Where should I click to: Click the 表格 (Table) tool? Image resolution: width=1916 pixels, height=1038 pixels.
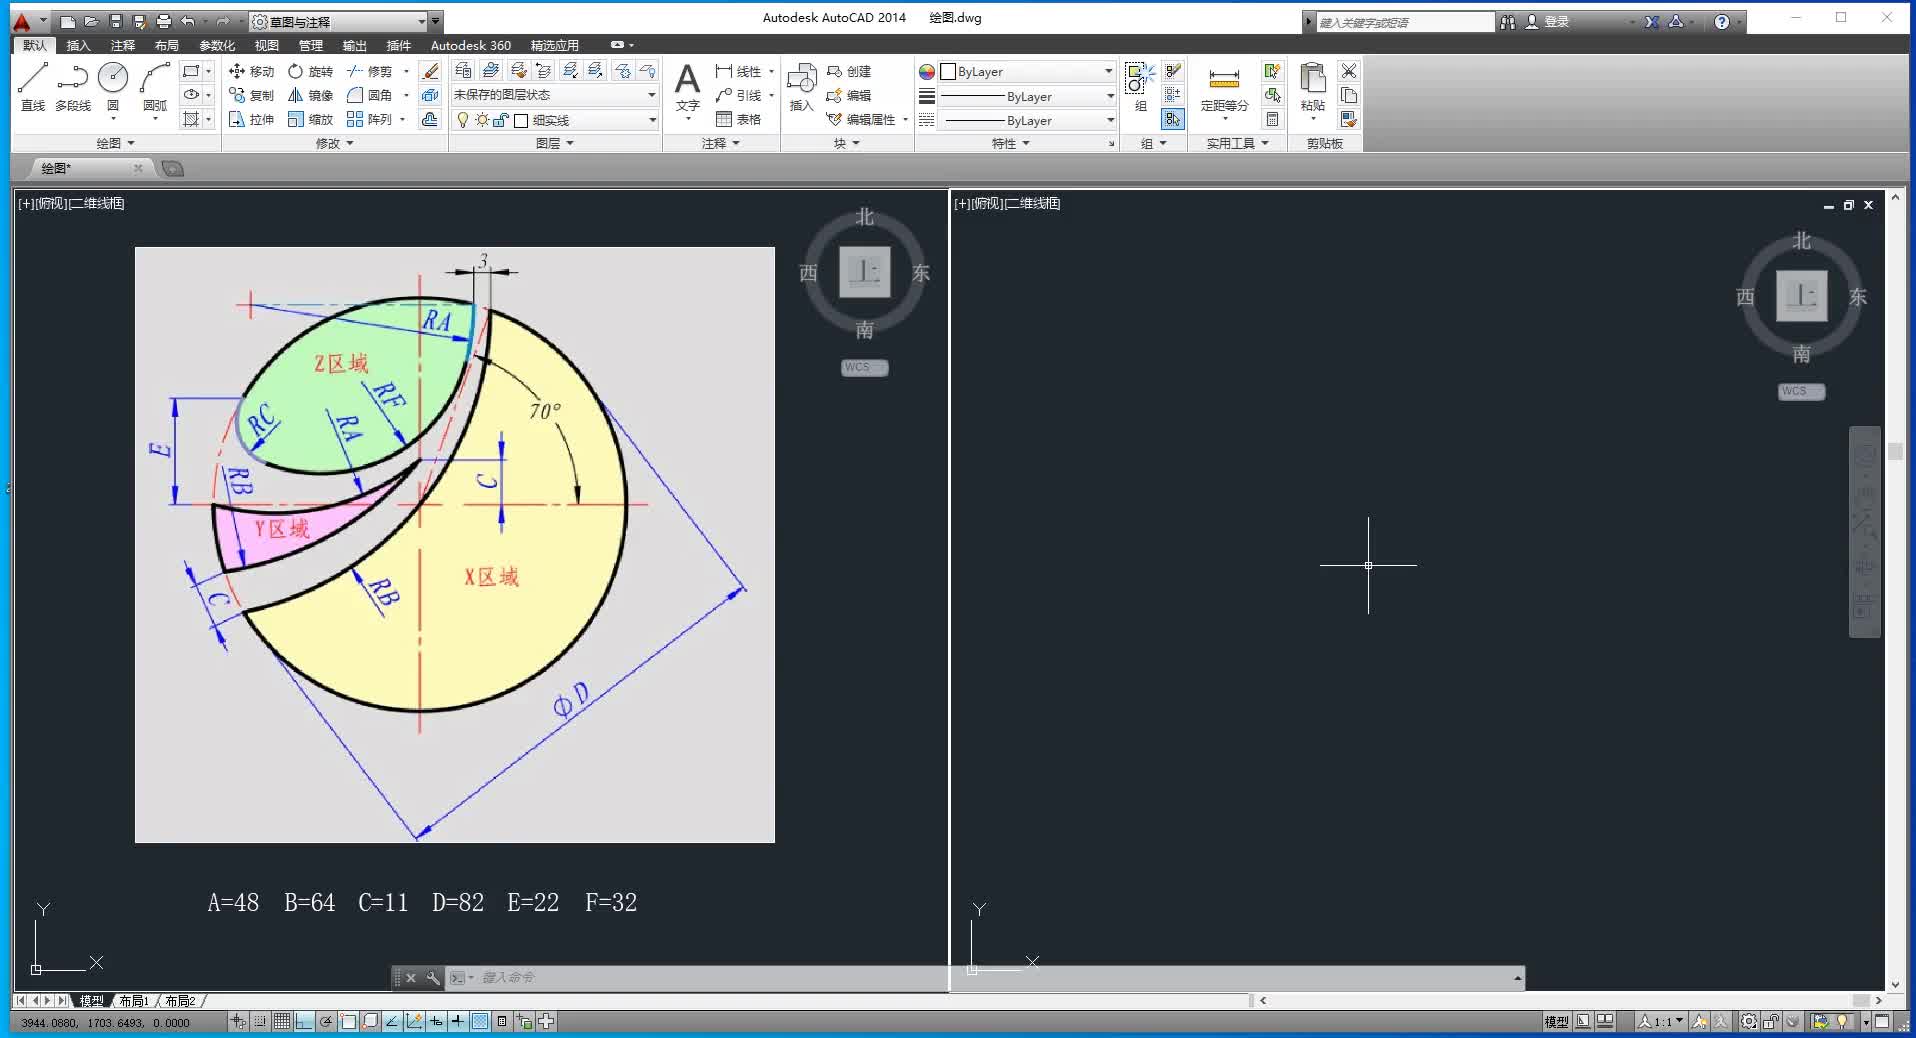click(738, 119)
